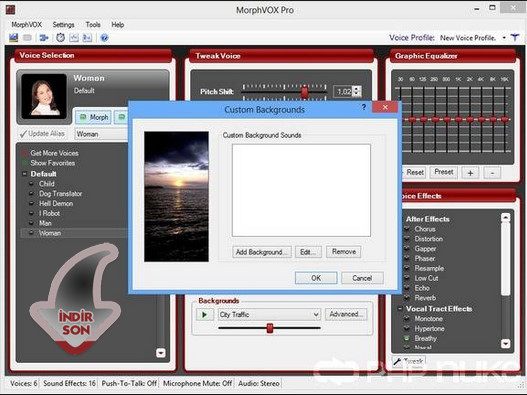Toggle the Phaser effect indicator
527x395 pixels.
pos(407,259)
